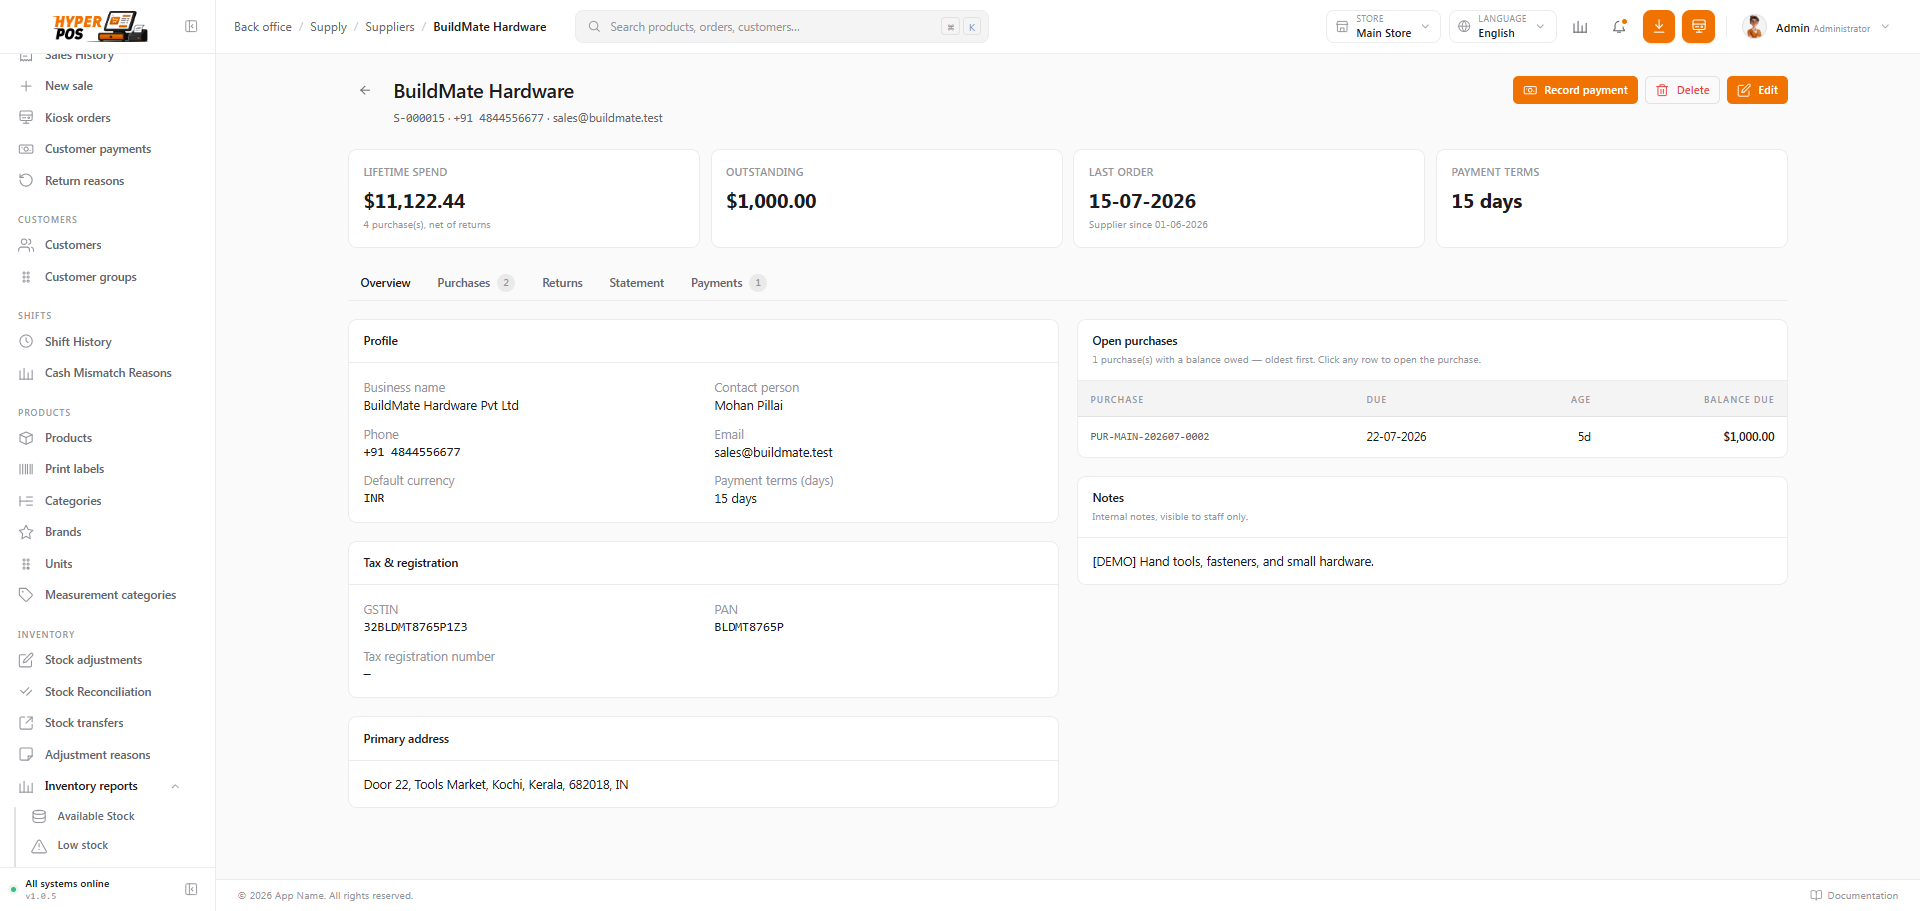Open the reports chart icon in header
The image size is (1920, 911).
[x=1580, y=27]
